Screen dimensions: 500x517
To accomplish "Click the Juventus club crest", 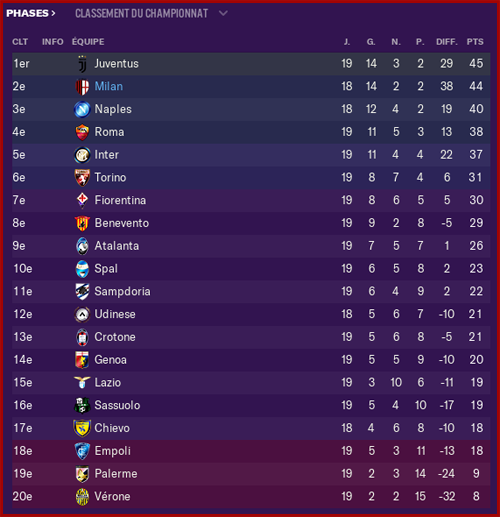I will pyautogui.click(x=82, y=64).
